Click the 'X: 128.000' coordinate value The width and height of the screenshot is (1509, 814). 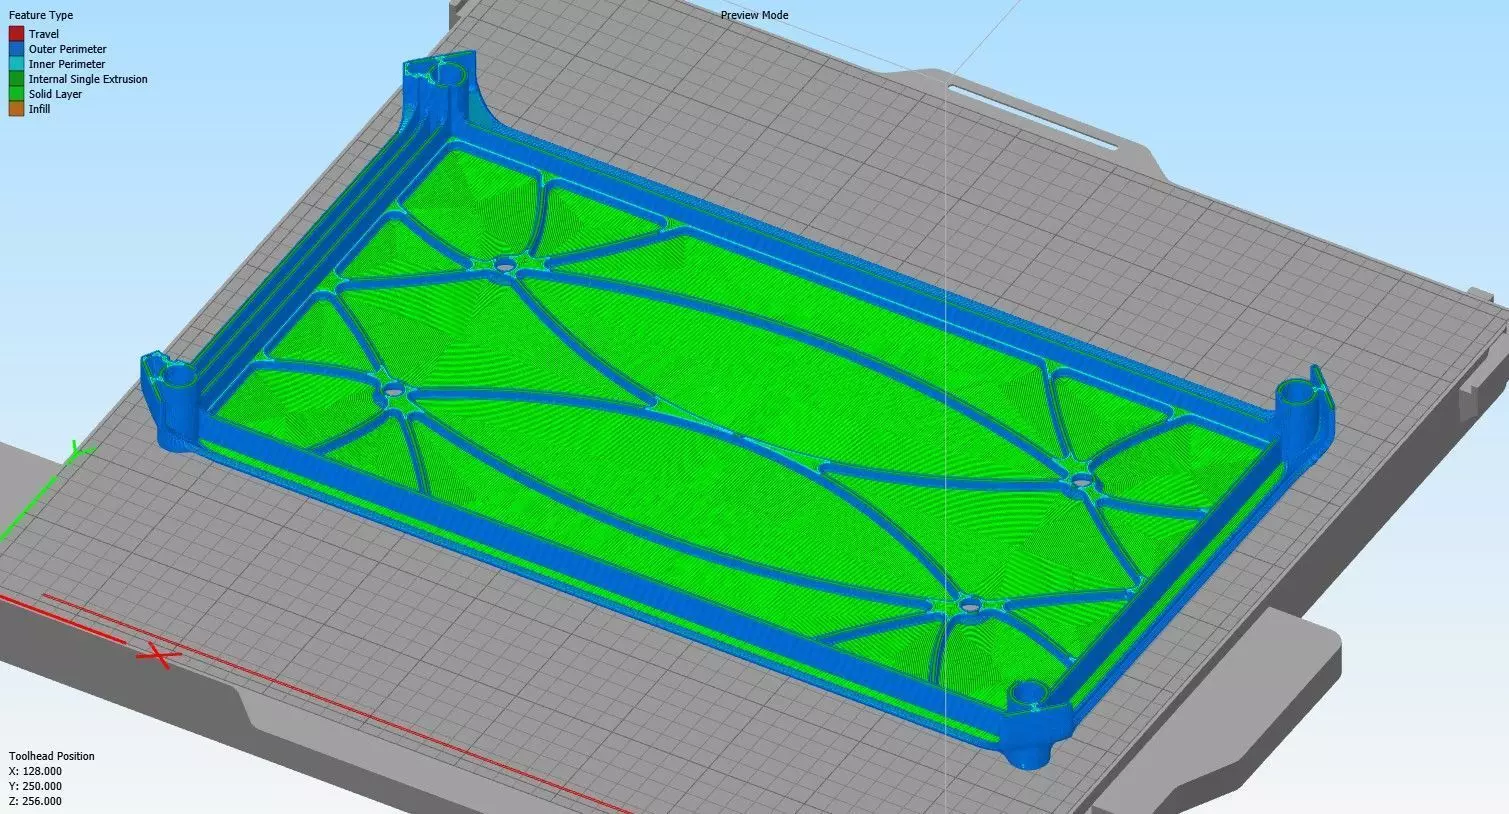(x=35, y=771)
